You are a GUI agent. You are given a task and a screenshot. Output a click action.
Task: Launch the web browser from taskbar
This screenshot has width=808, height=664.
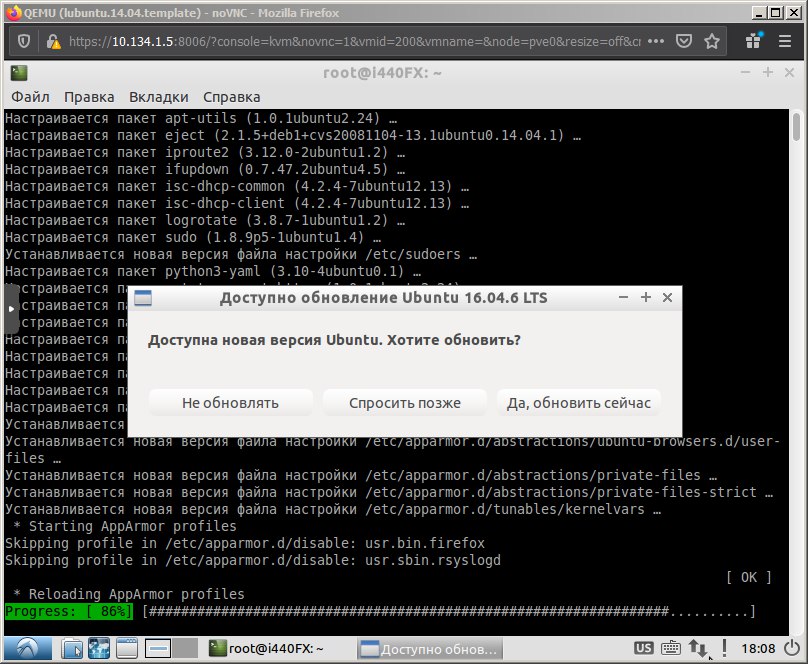pos(99,649)
